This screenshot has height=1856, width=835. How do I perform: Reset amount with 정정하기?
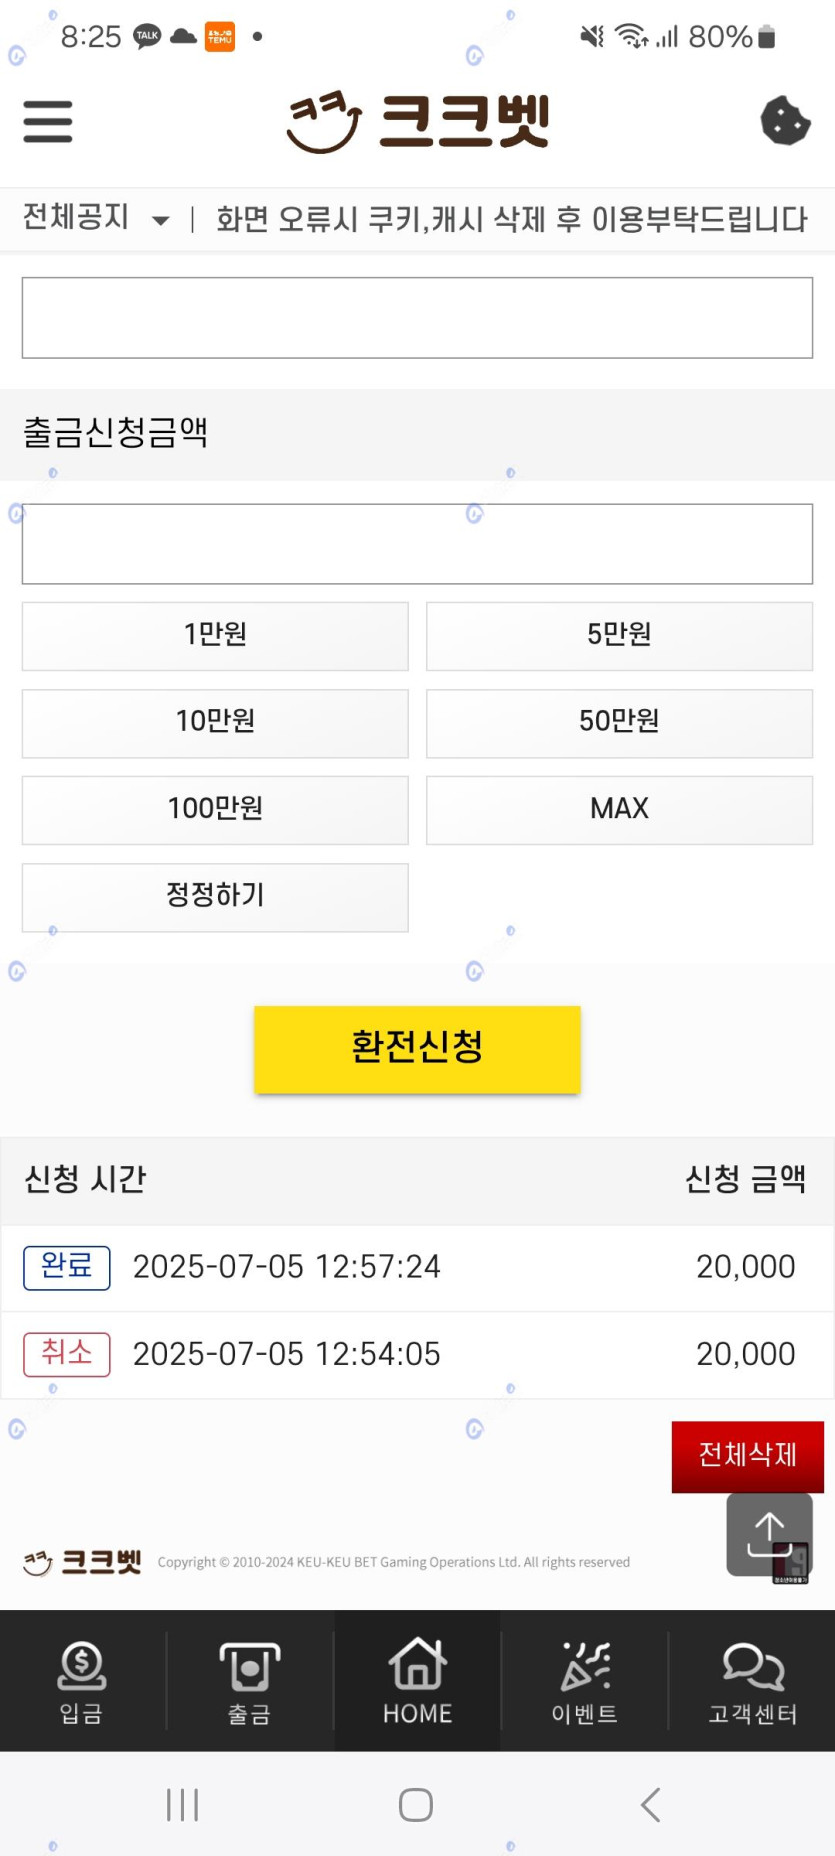coord(215,896)
